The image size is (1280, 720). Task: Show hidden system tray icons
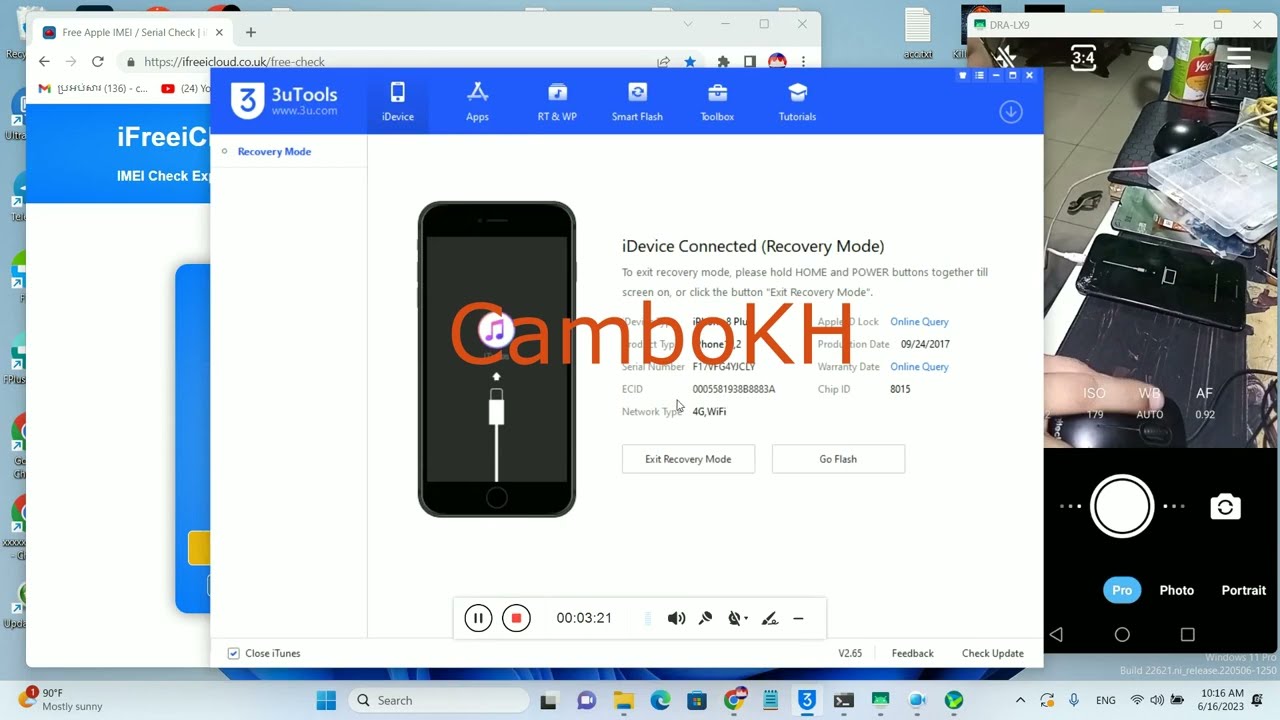[x=1020, y=700]
